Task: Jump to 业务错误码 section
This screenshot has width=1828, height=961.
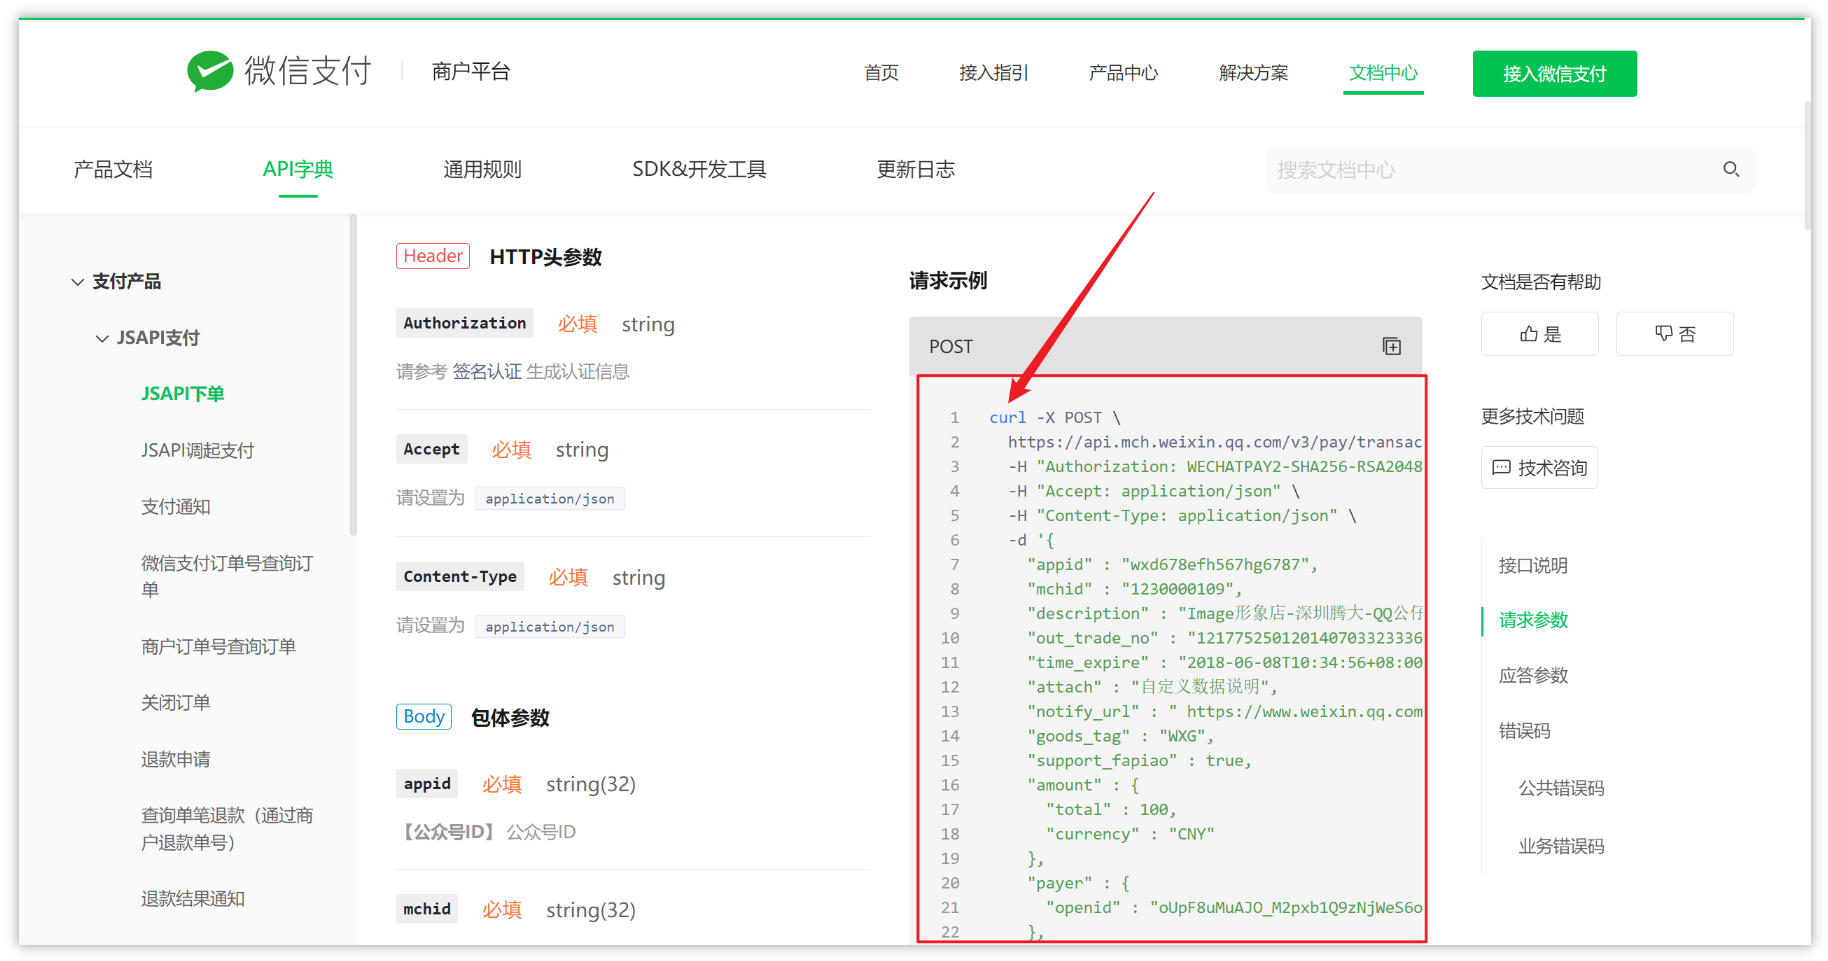Action: 1561,846
